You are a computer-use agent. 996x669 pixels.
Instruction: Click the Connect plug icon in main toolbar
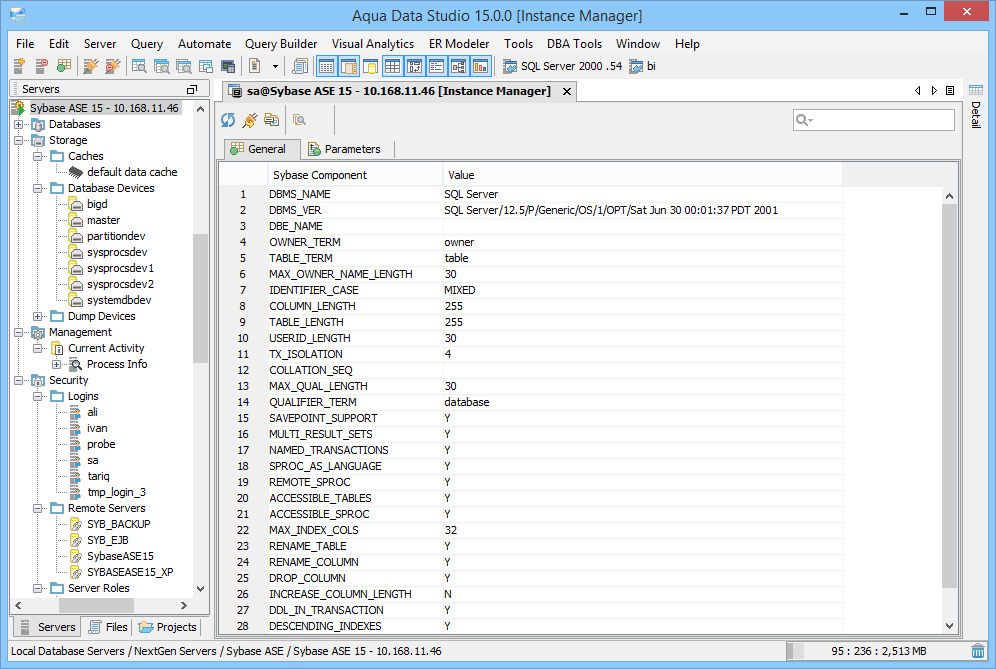coord(91,65)
